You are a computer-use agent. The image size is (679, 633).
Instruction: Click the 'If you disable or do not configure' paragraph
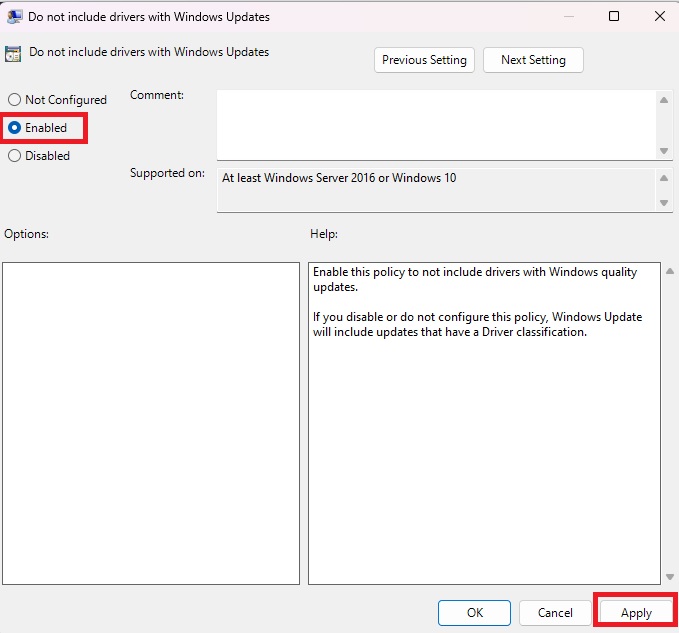pyautogui.click(x=477, y=324)
